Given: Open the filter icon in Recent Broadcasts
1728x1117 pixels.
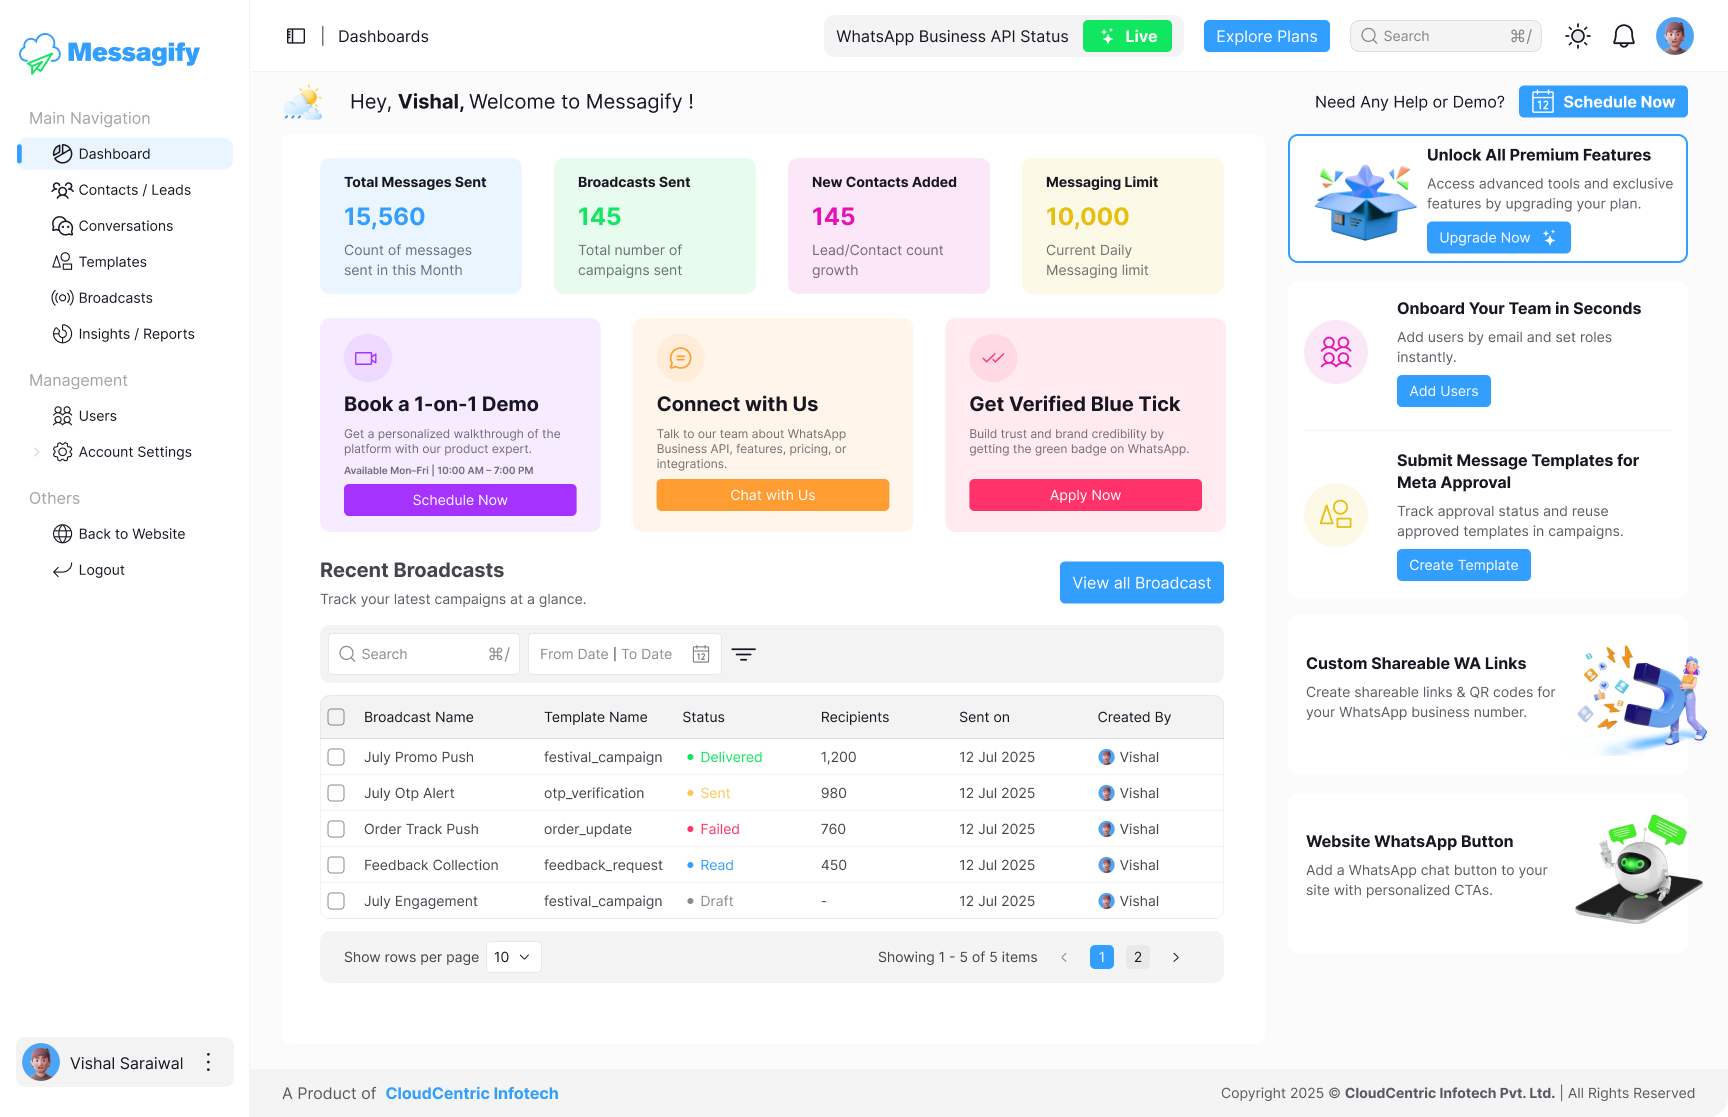Looking at the screenshot, I should (743, 653).
